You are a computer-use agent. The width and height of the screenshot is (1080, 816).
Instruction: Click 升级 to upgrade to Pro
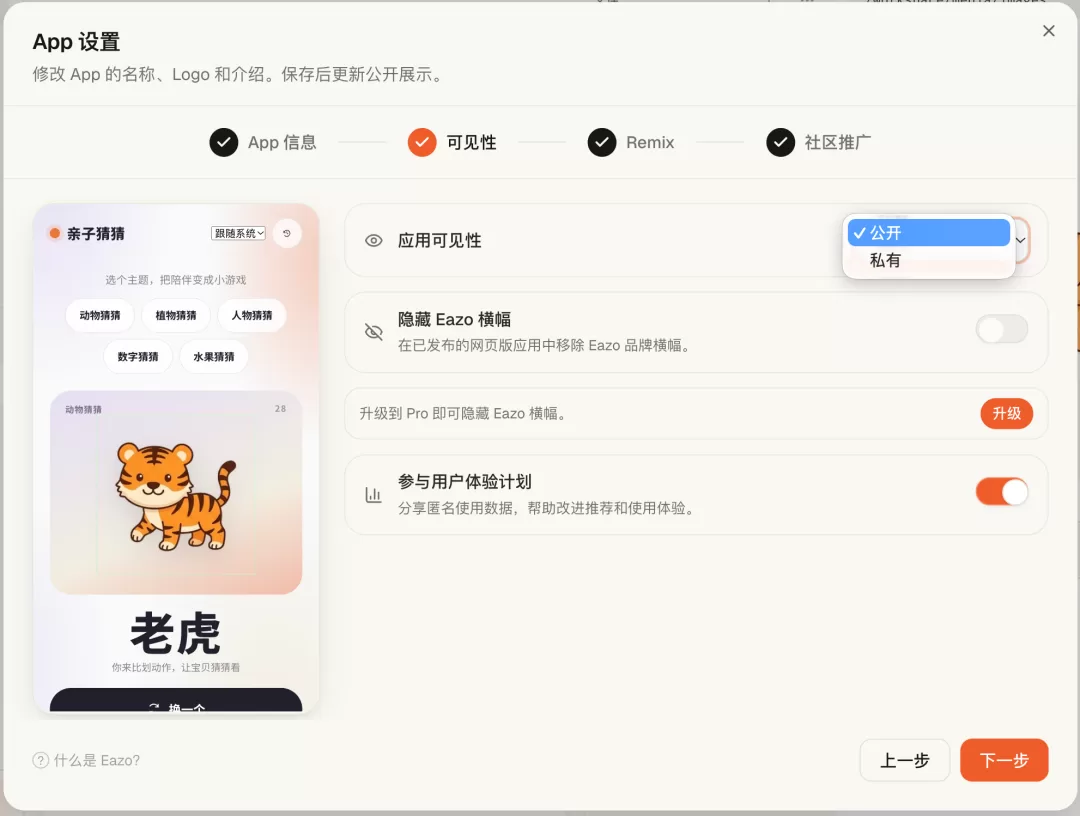tap(1006, 413)
